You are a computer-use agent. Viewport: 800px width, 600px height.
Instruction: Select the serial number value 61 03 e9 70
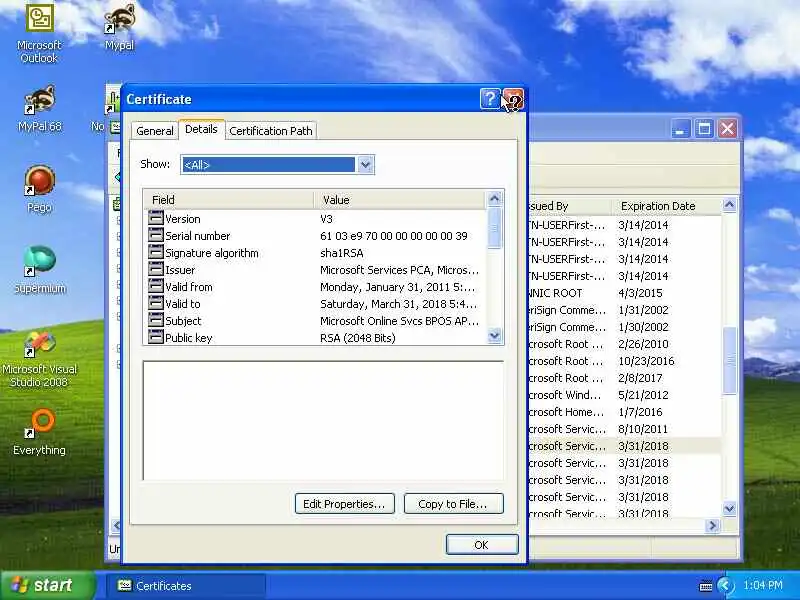click(394, 236)
